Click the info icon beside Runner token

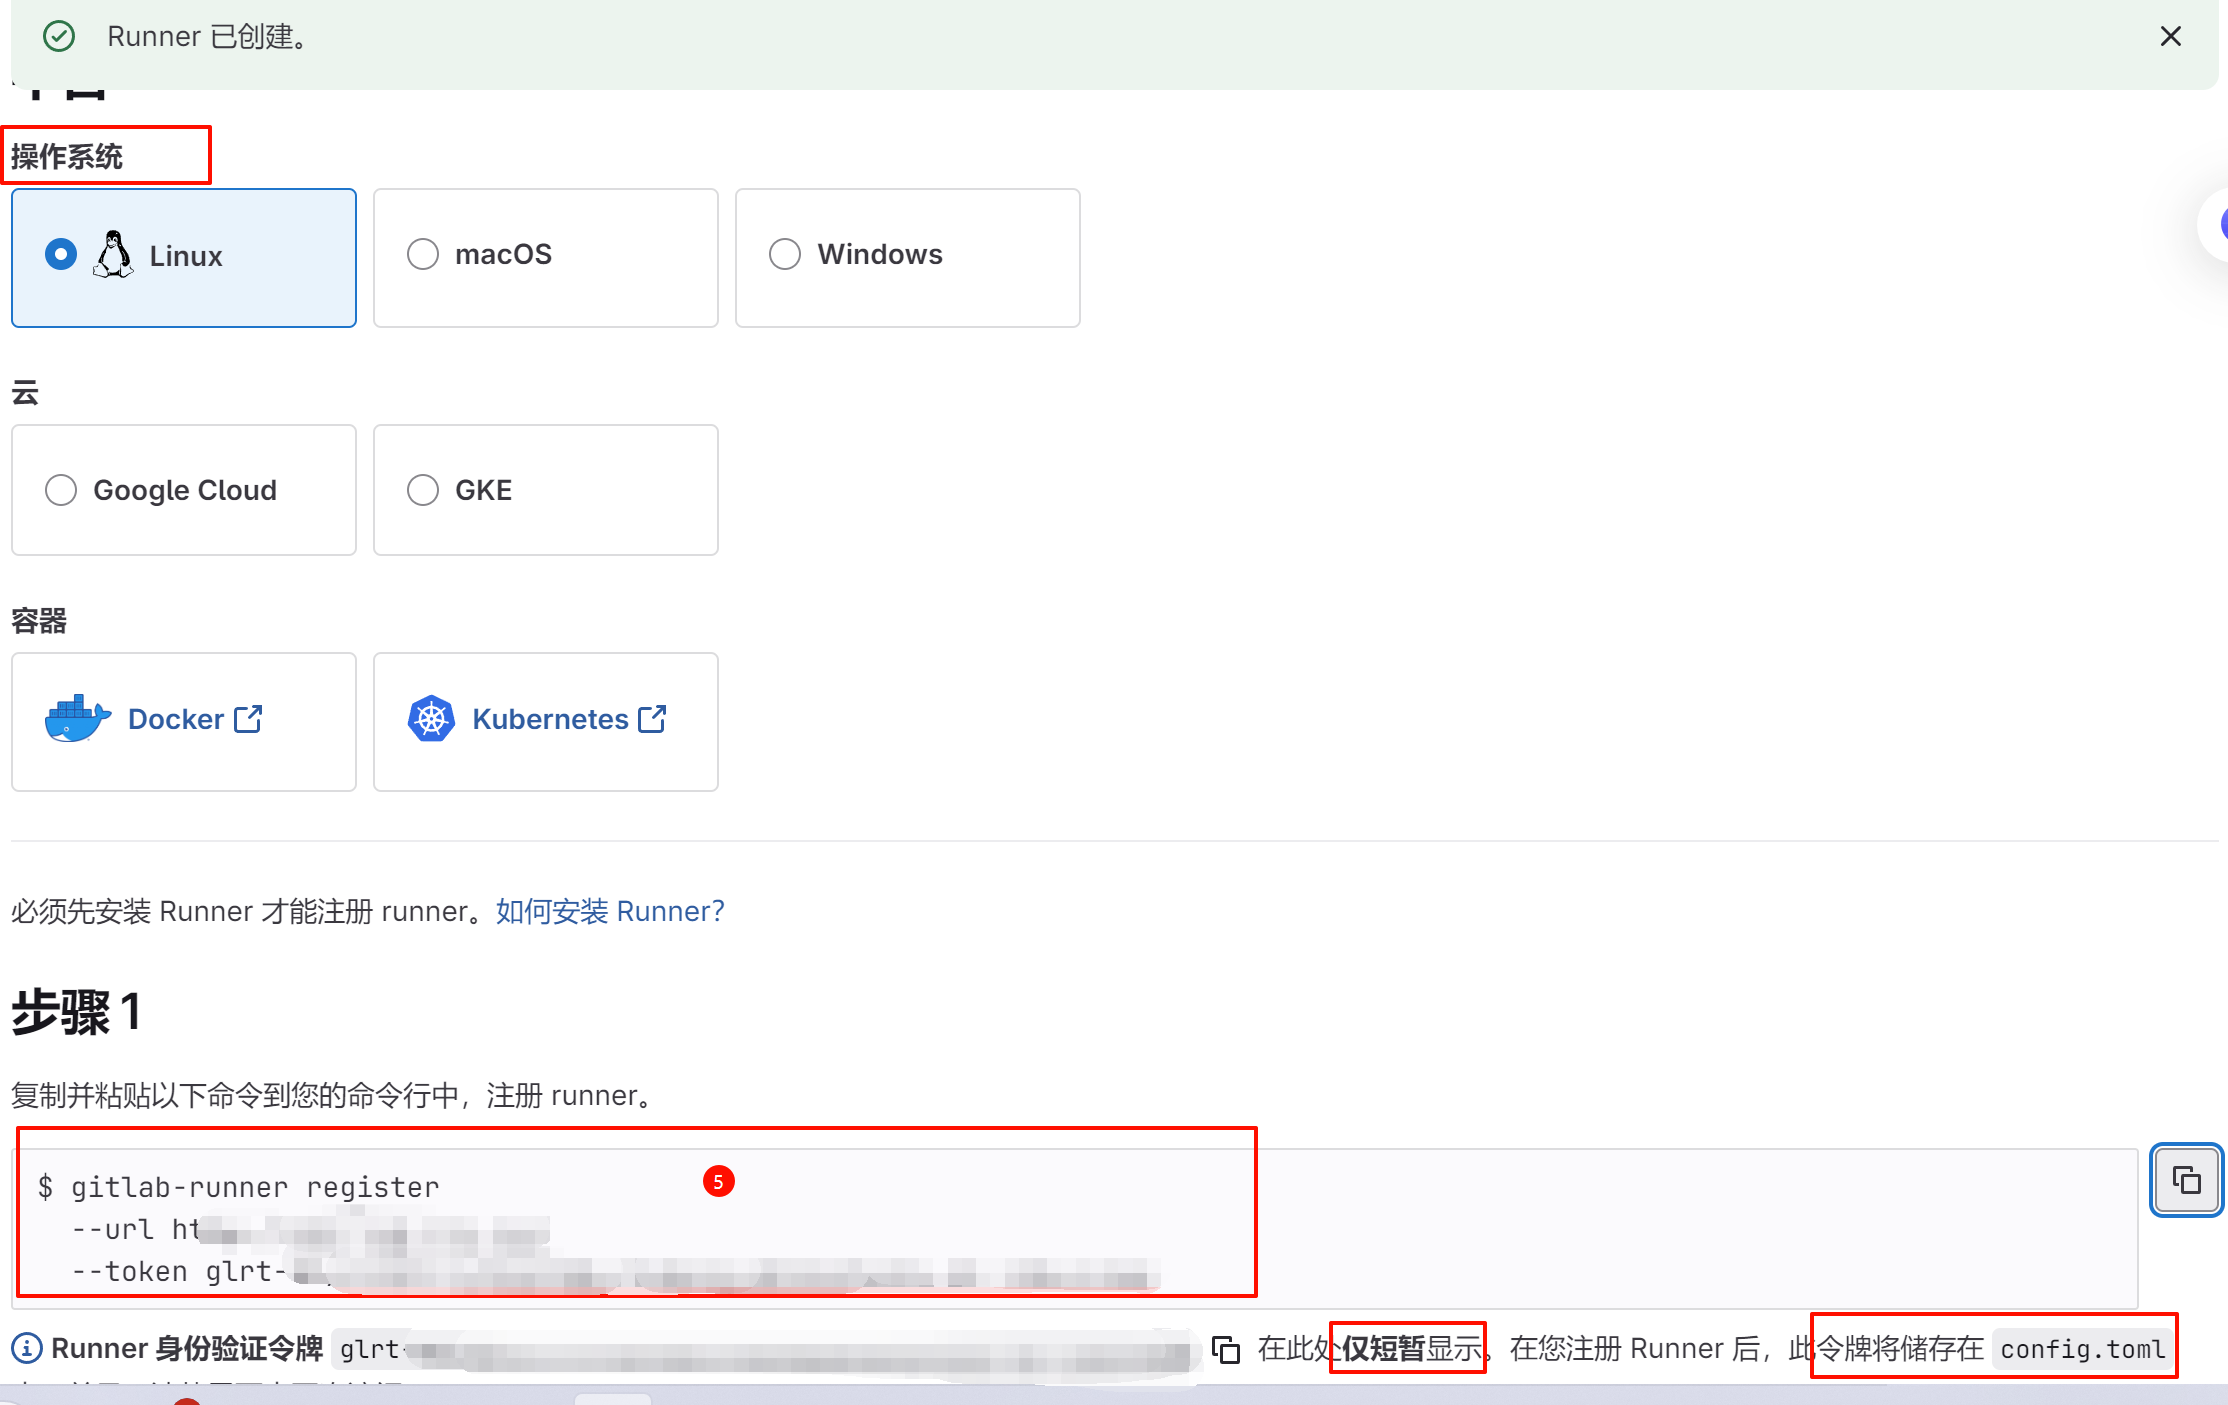[x=27, y=1349]
